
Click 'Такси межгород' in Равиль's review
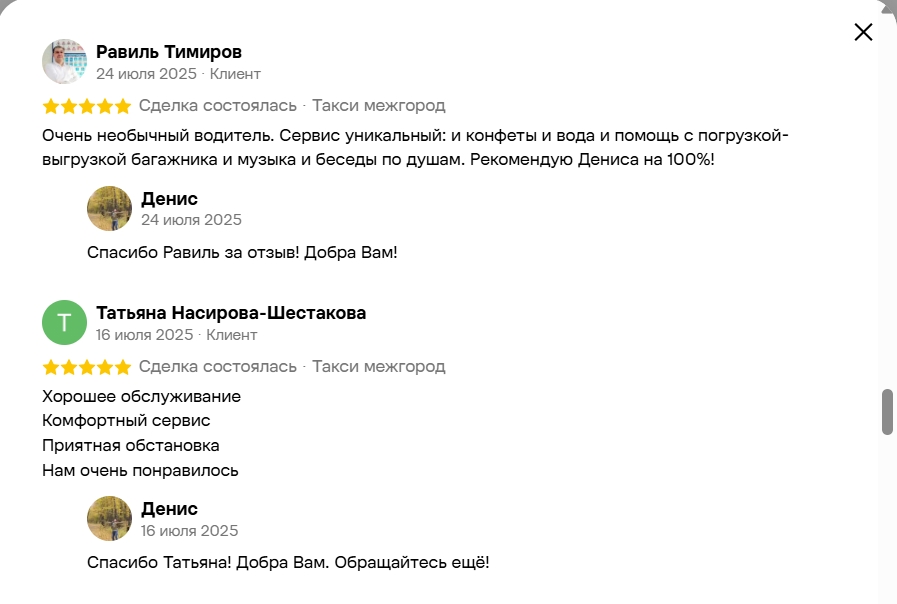(x=379, y=105)
